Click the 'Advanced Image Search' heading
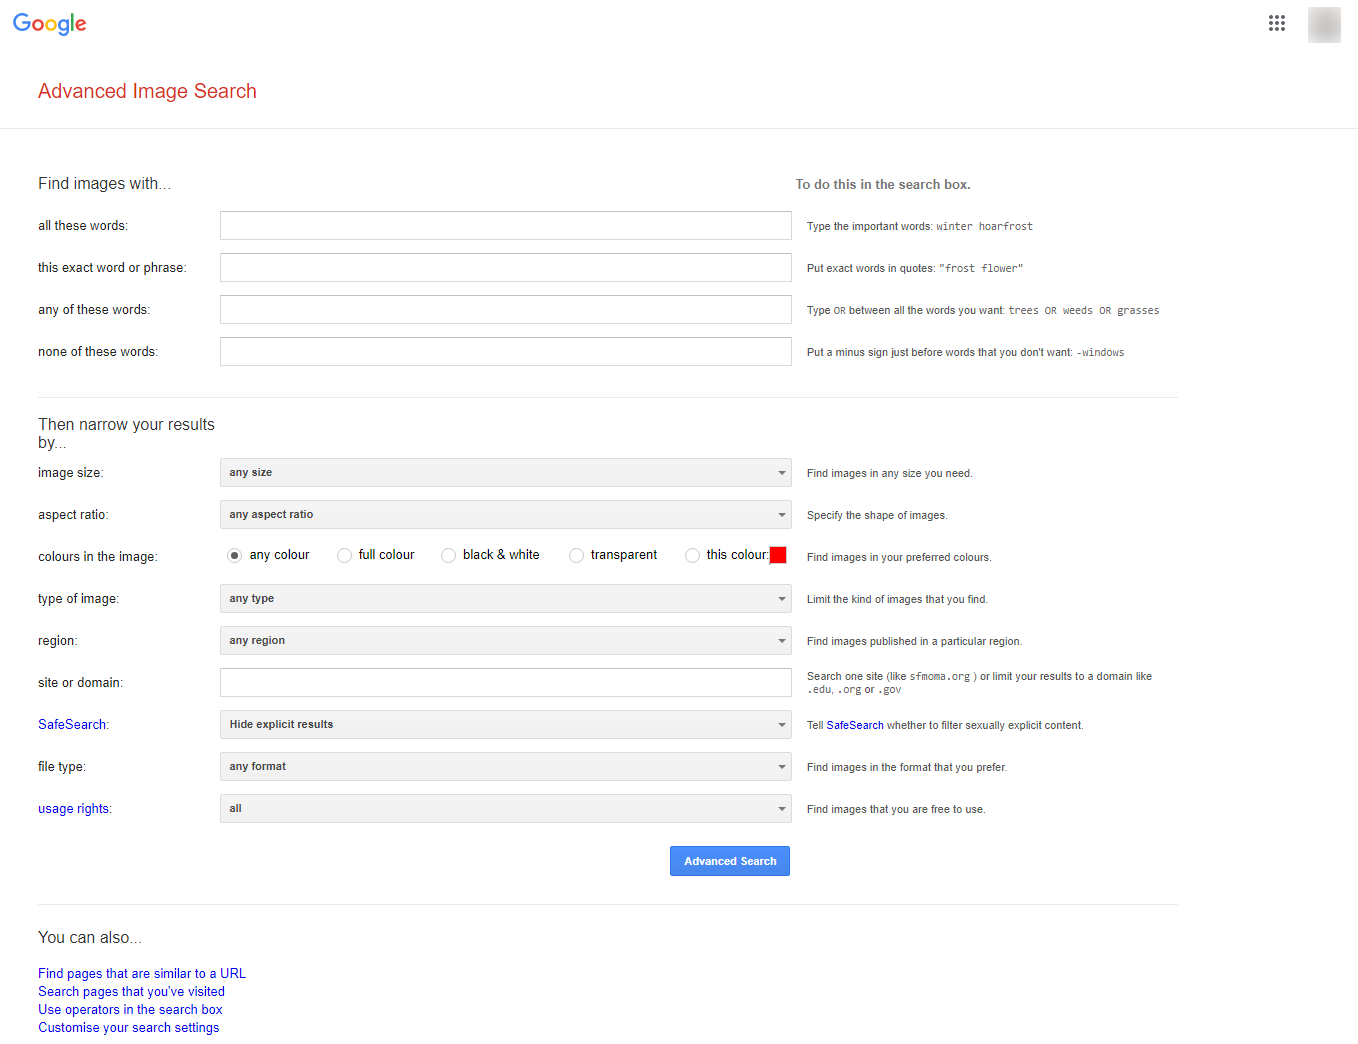This screenshot has width=1358, height=1044. [x=147, y=91]
